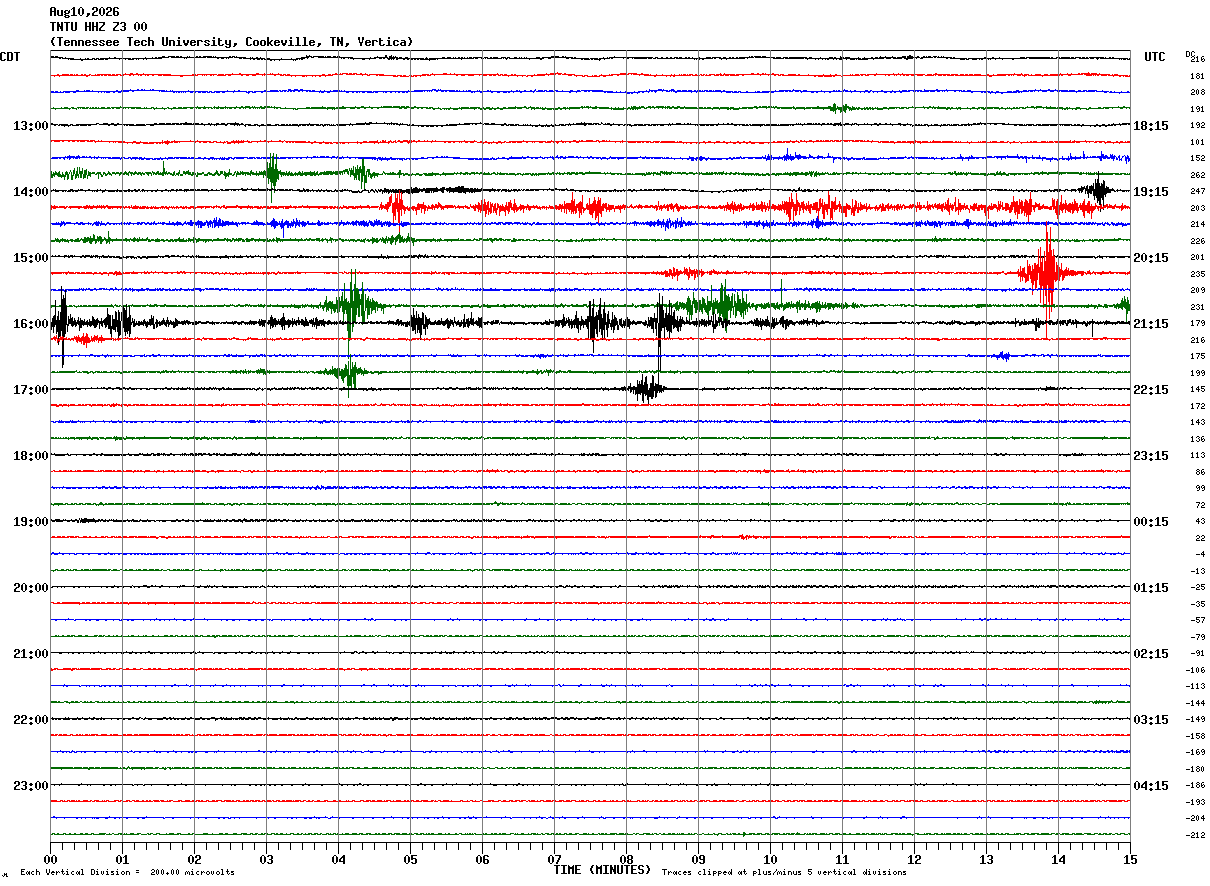Viewport: 1210px width, 886px height.
Task: Click the TIME (MINUTES) axis title
Action: tap(602, 870)
